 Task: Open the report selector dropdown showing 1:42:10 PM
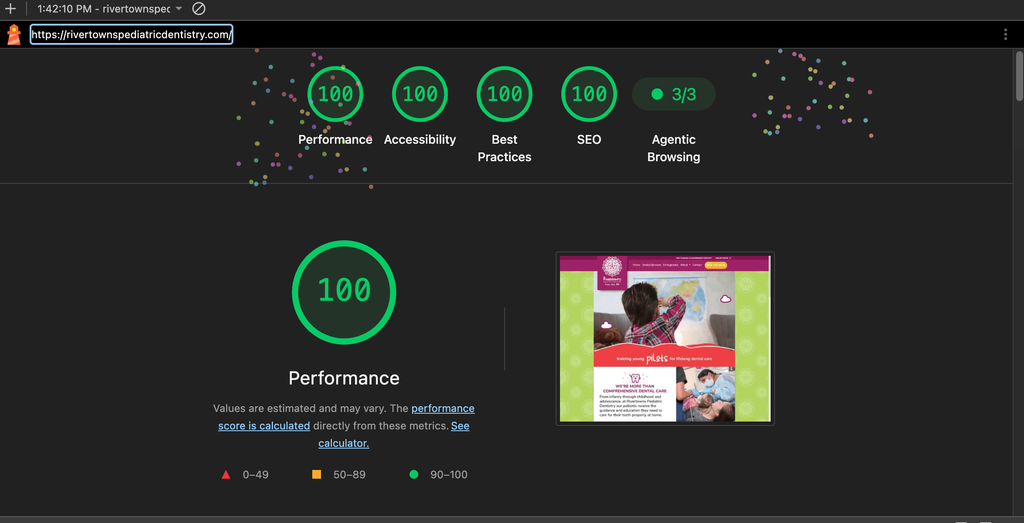110,9
